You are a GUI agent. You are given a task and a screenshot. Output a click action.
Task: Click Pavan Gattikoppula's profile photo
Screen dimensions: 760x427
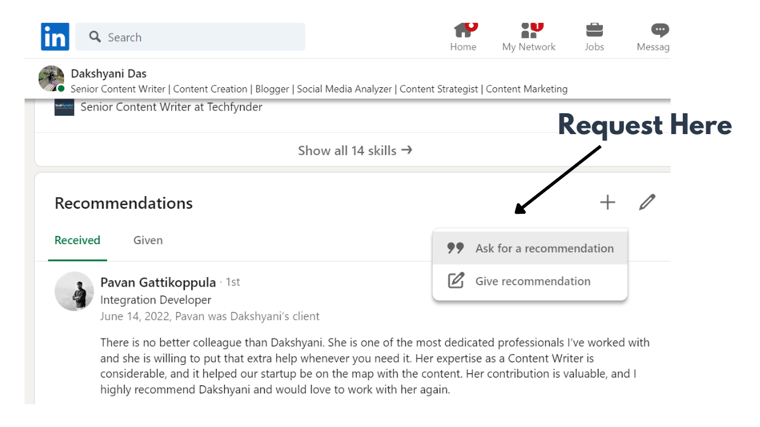[x=74, y=291]
